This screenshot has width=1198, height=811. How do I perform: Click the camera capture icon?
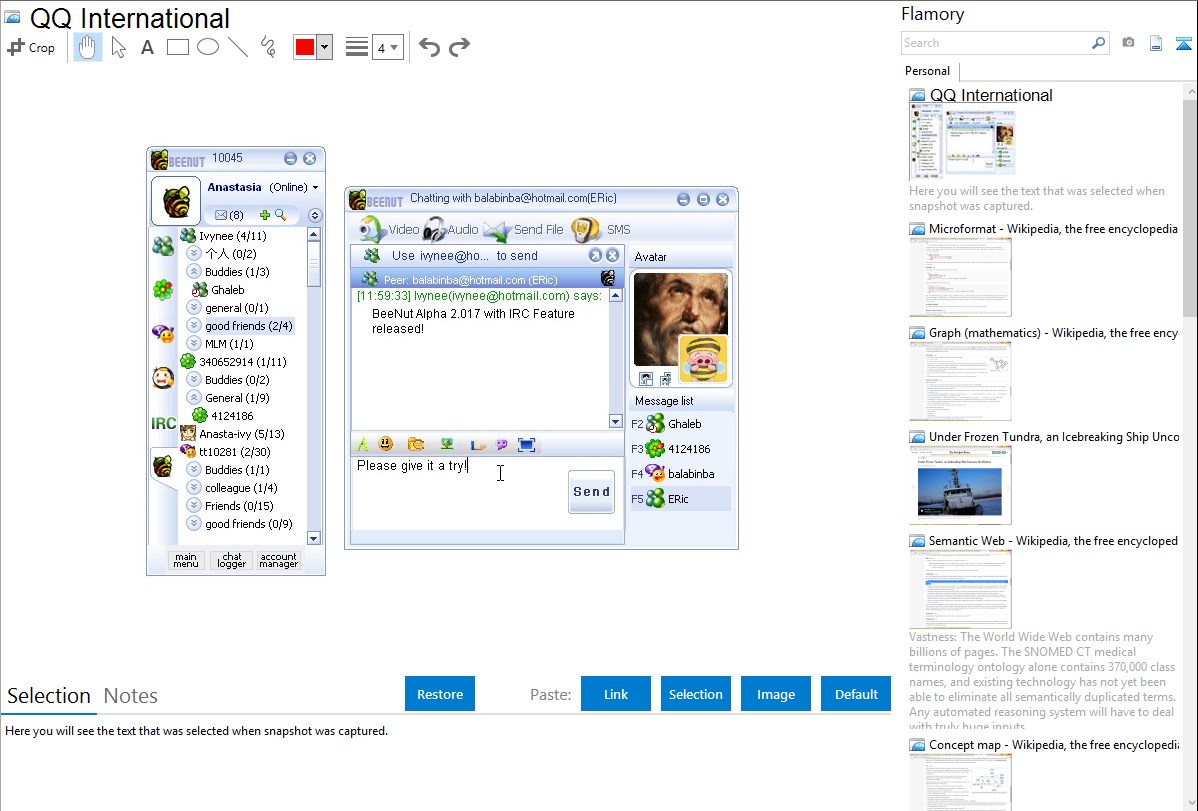[1128, 43]
